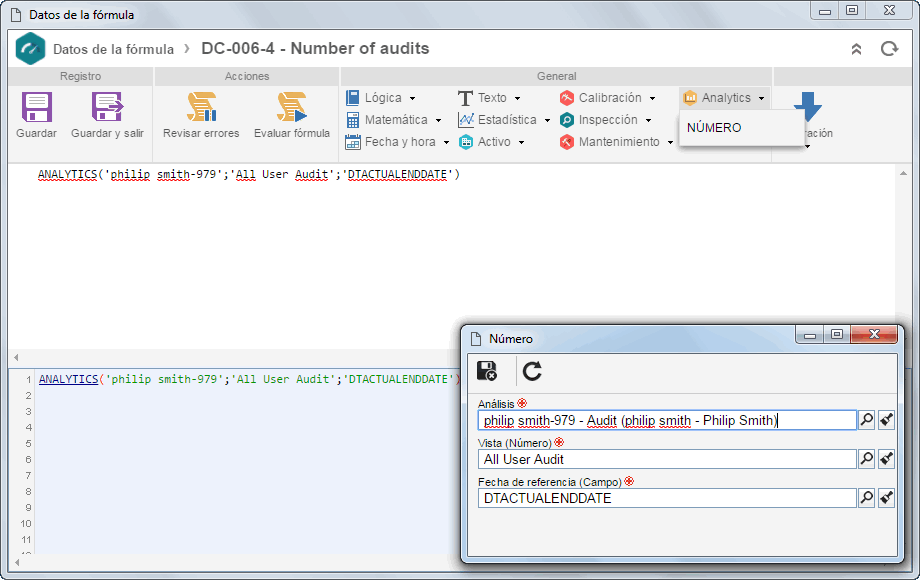Image resolution: width=920 pixels, height=580 pixels.
Task: Expand the Activo dropdown arrow
Action: click(x=521, y=143)
